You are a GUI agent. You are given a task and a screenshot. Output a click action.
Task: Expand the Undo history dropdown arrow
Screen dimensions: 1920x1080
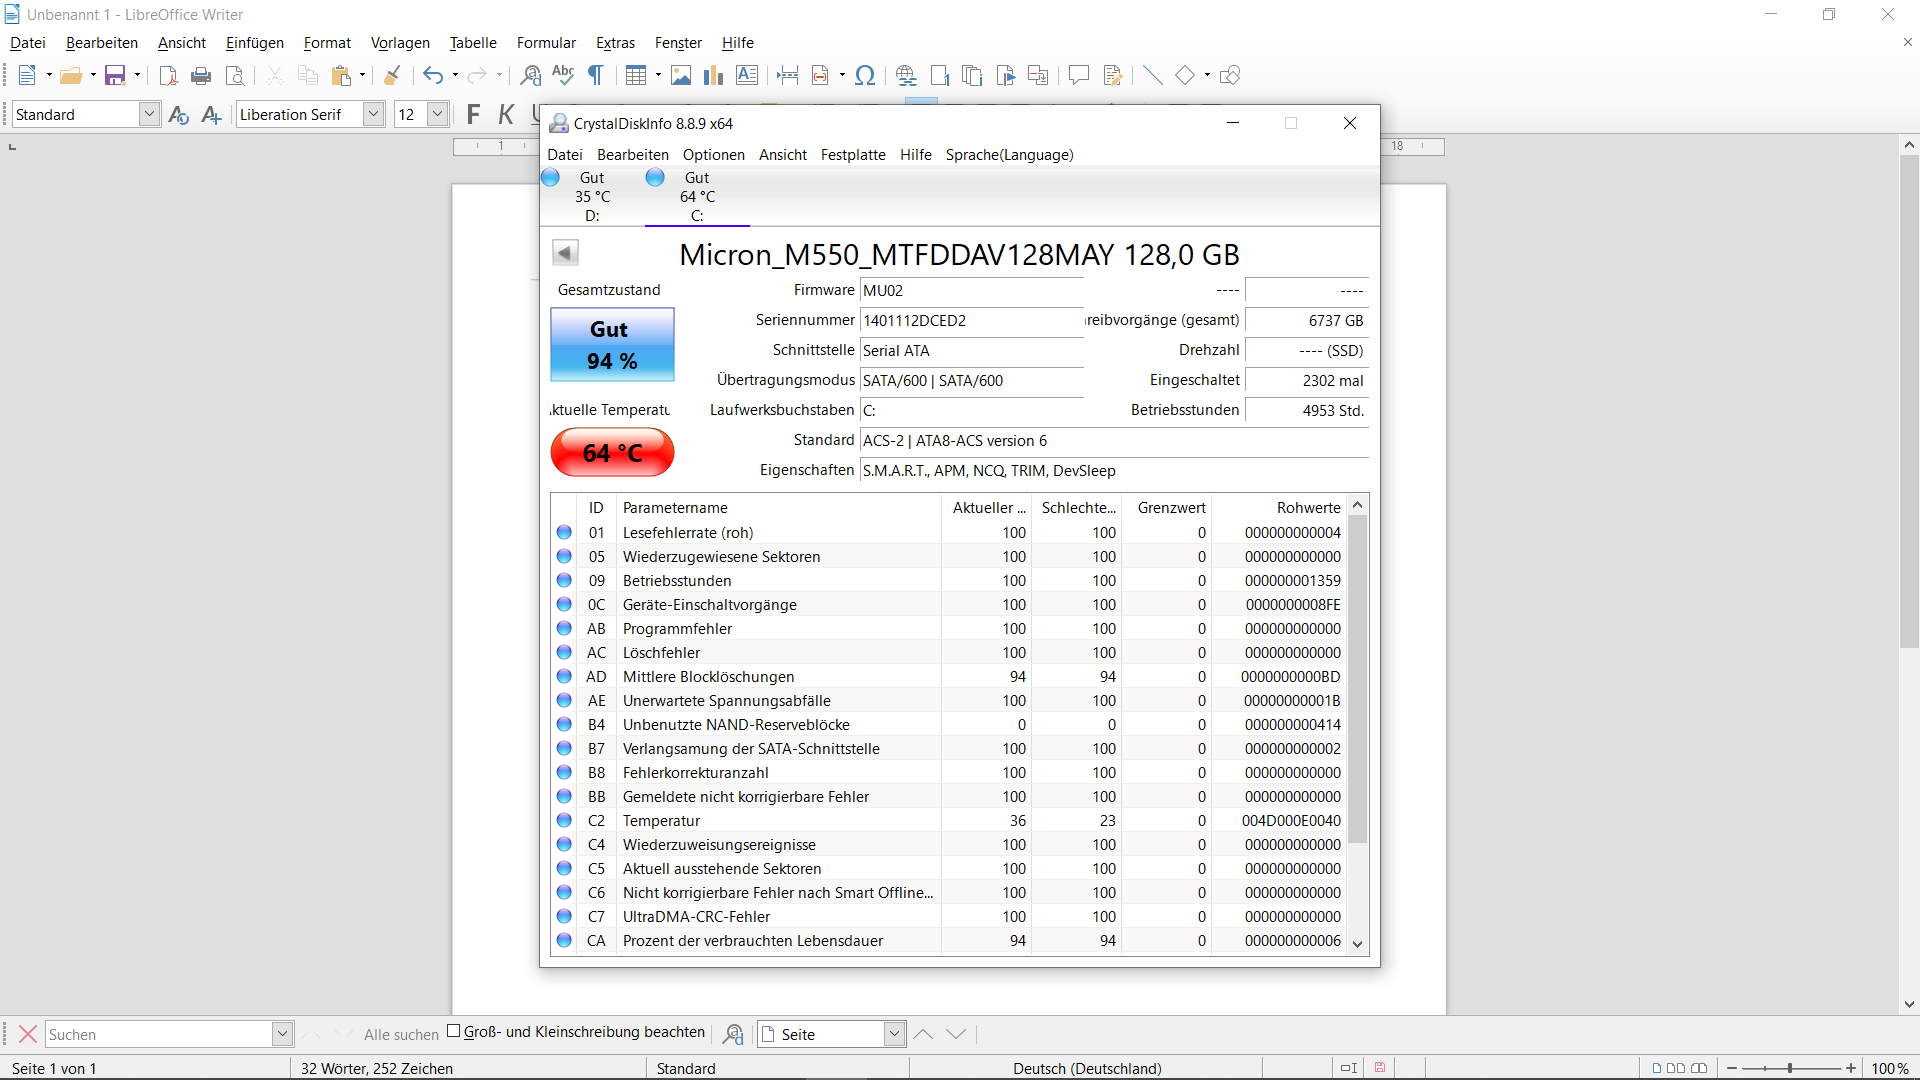455,75
